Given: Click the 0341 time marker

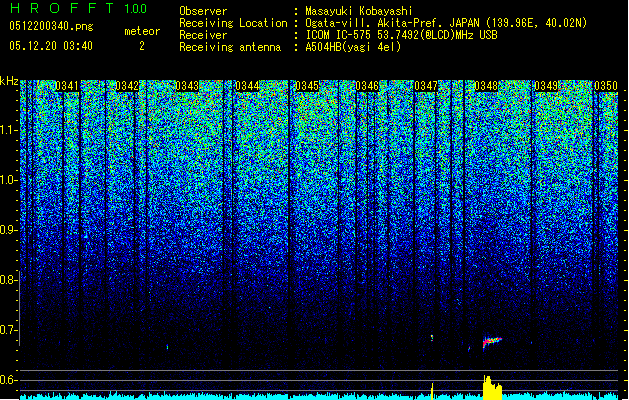Looking at the screenshot, I should click(x=67, y=86).
